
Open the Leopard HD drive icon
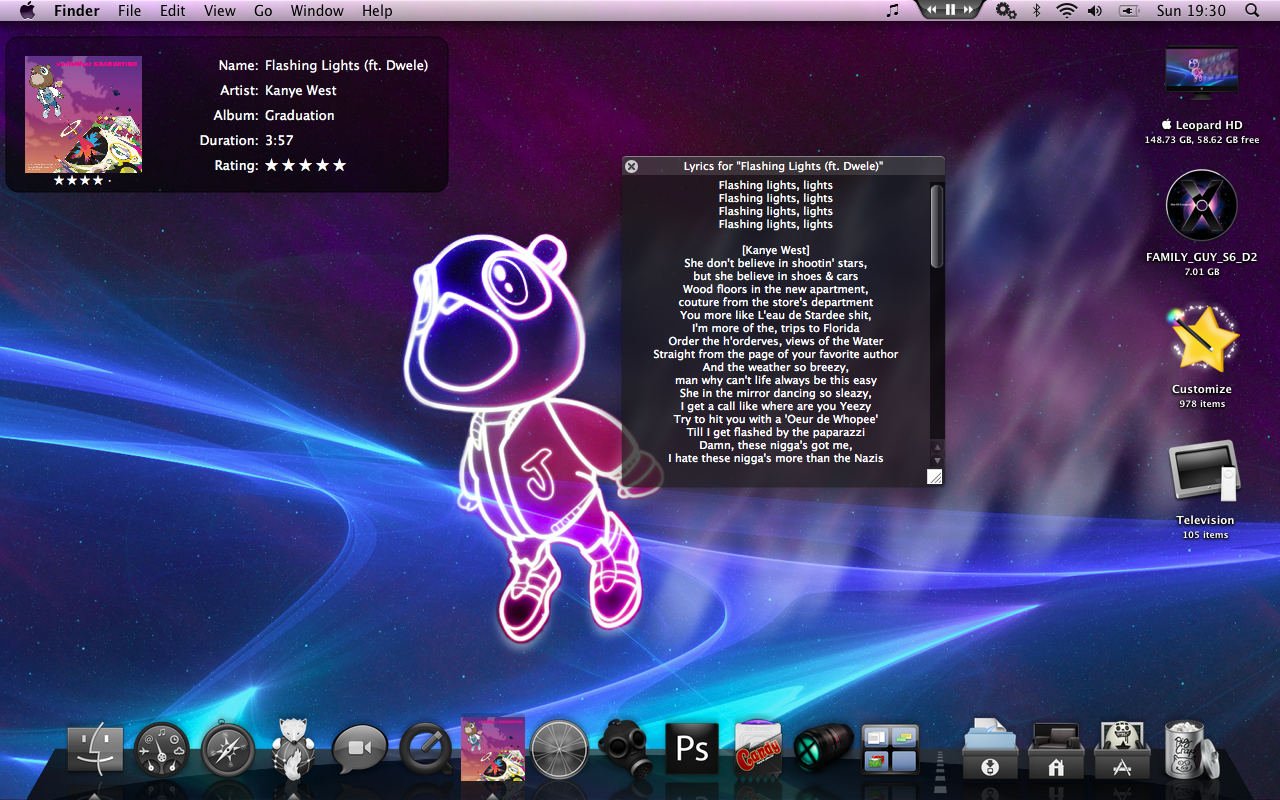tap(1201, 73)
